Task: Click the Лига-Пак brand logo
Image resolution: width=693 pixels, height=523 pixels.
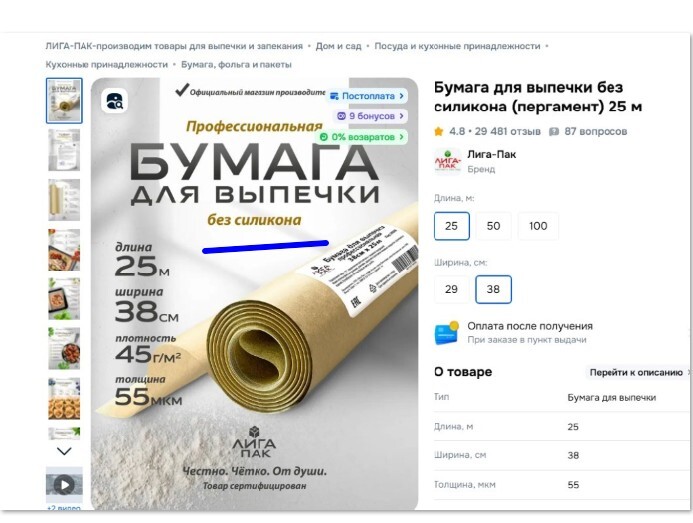Action: click(448, 162)
